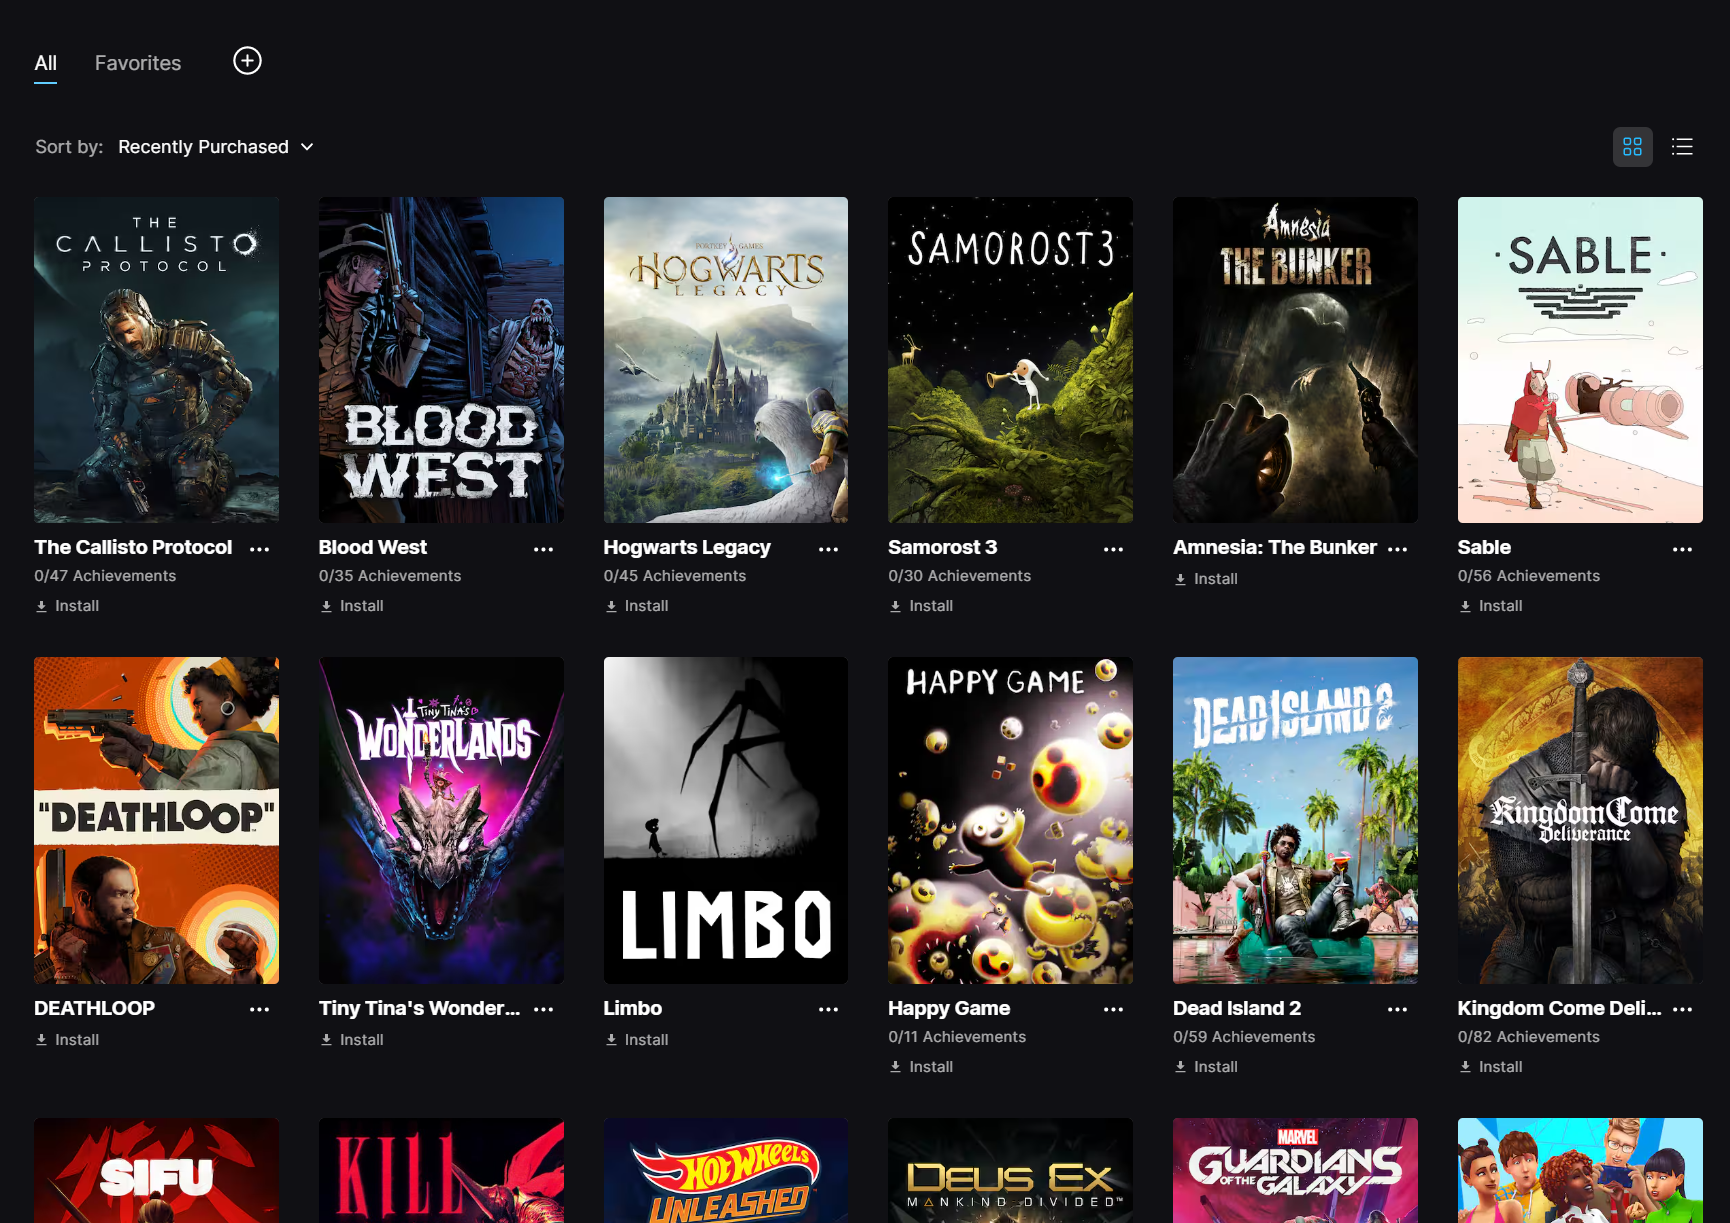Viewport: 1730px width, 1223px height.
Task: Click "0/56 Achievements" under Sable
Action: tap(1529, 576)
